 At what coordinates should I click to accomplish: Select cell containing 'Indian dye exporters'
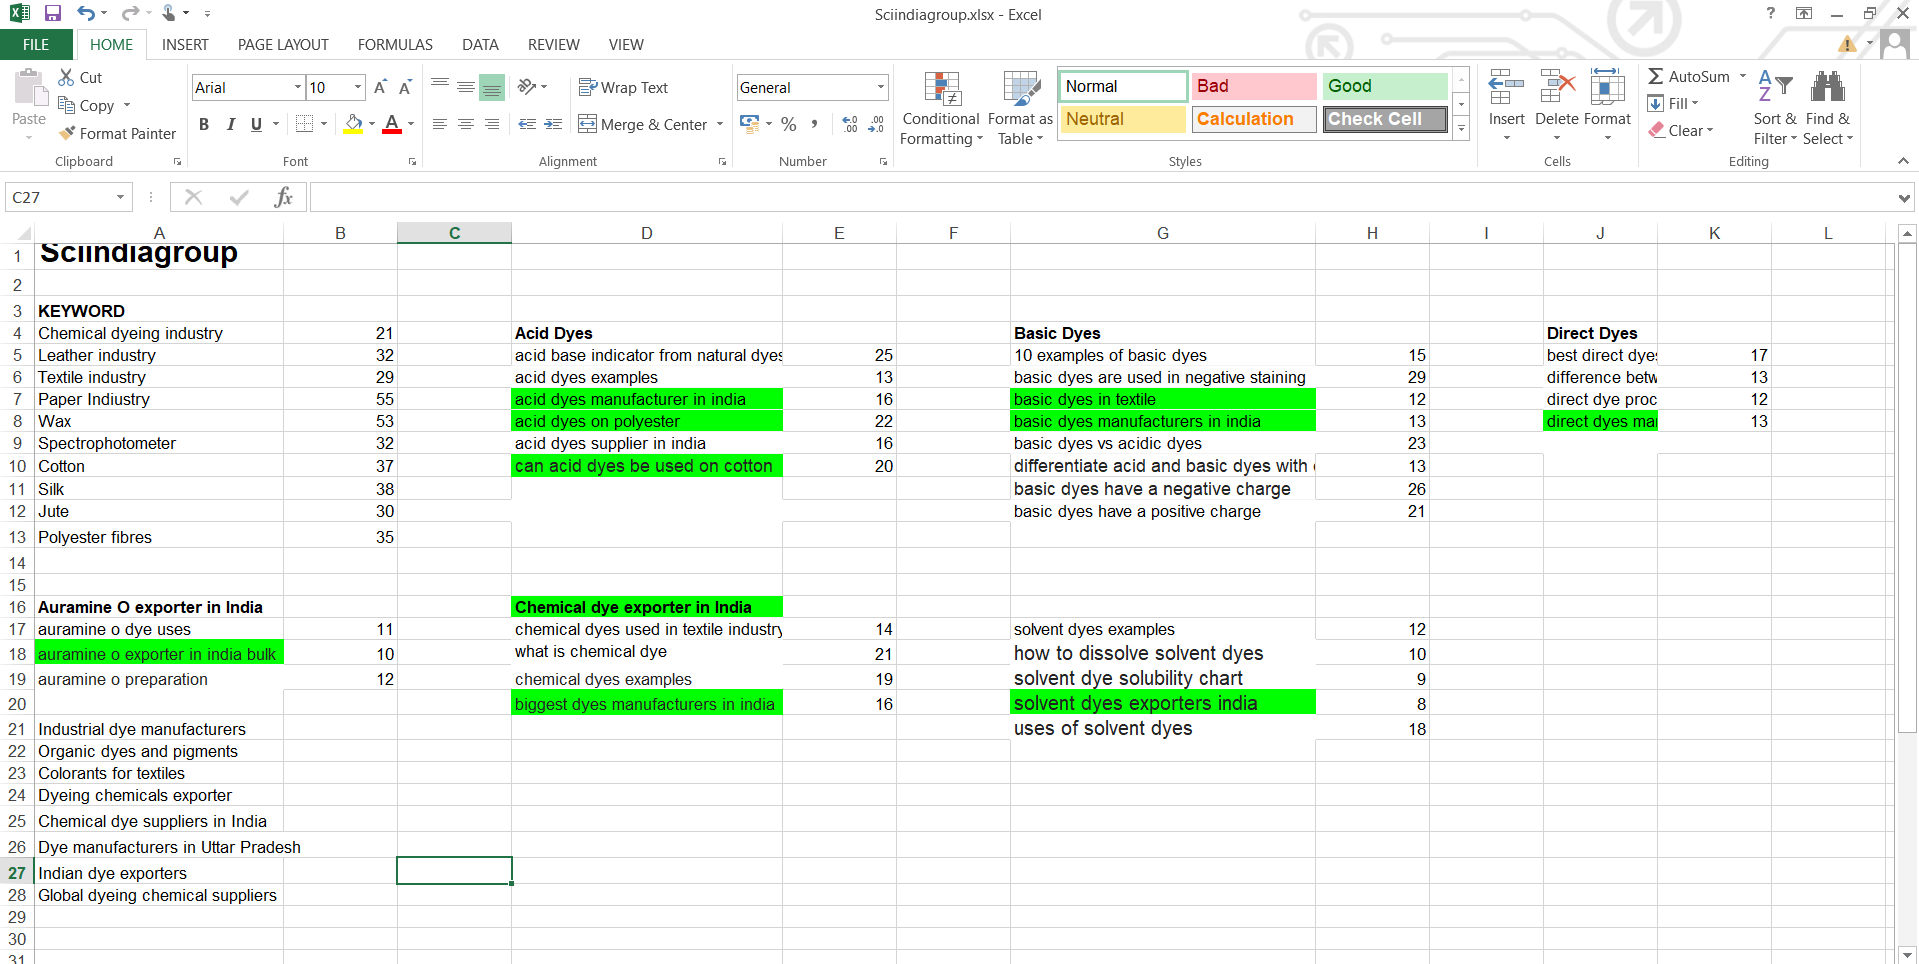[x=158, y=873]
